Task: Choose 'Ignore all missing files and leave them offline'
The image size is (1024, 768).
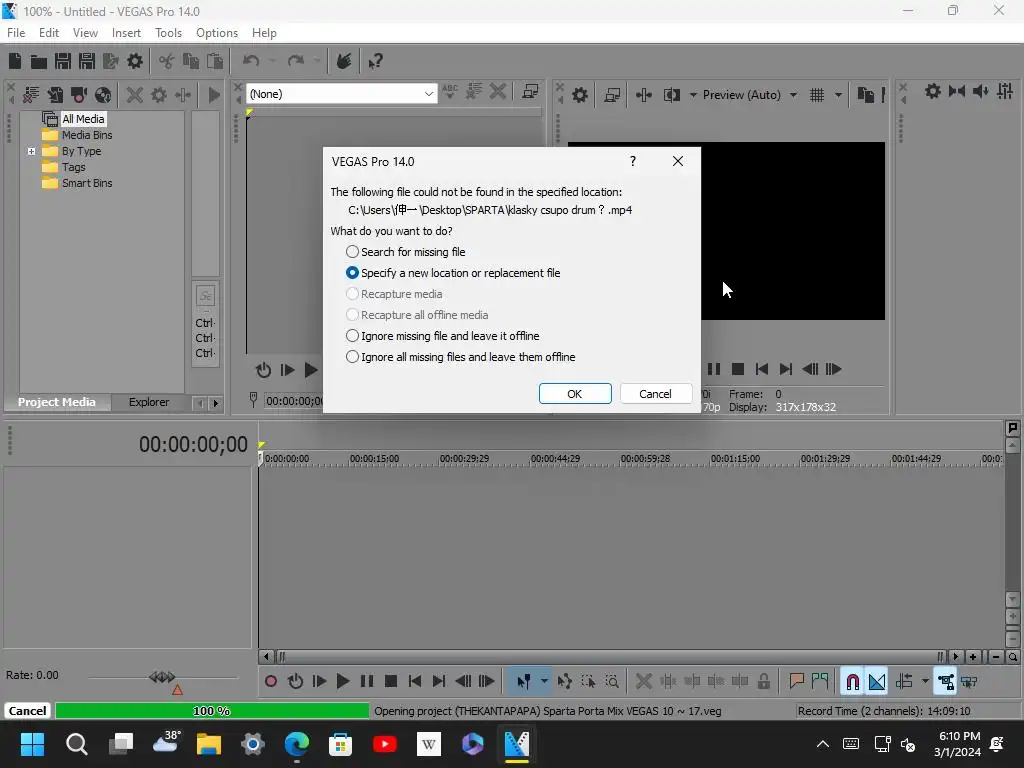Action: (x=460, y=357)
